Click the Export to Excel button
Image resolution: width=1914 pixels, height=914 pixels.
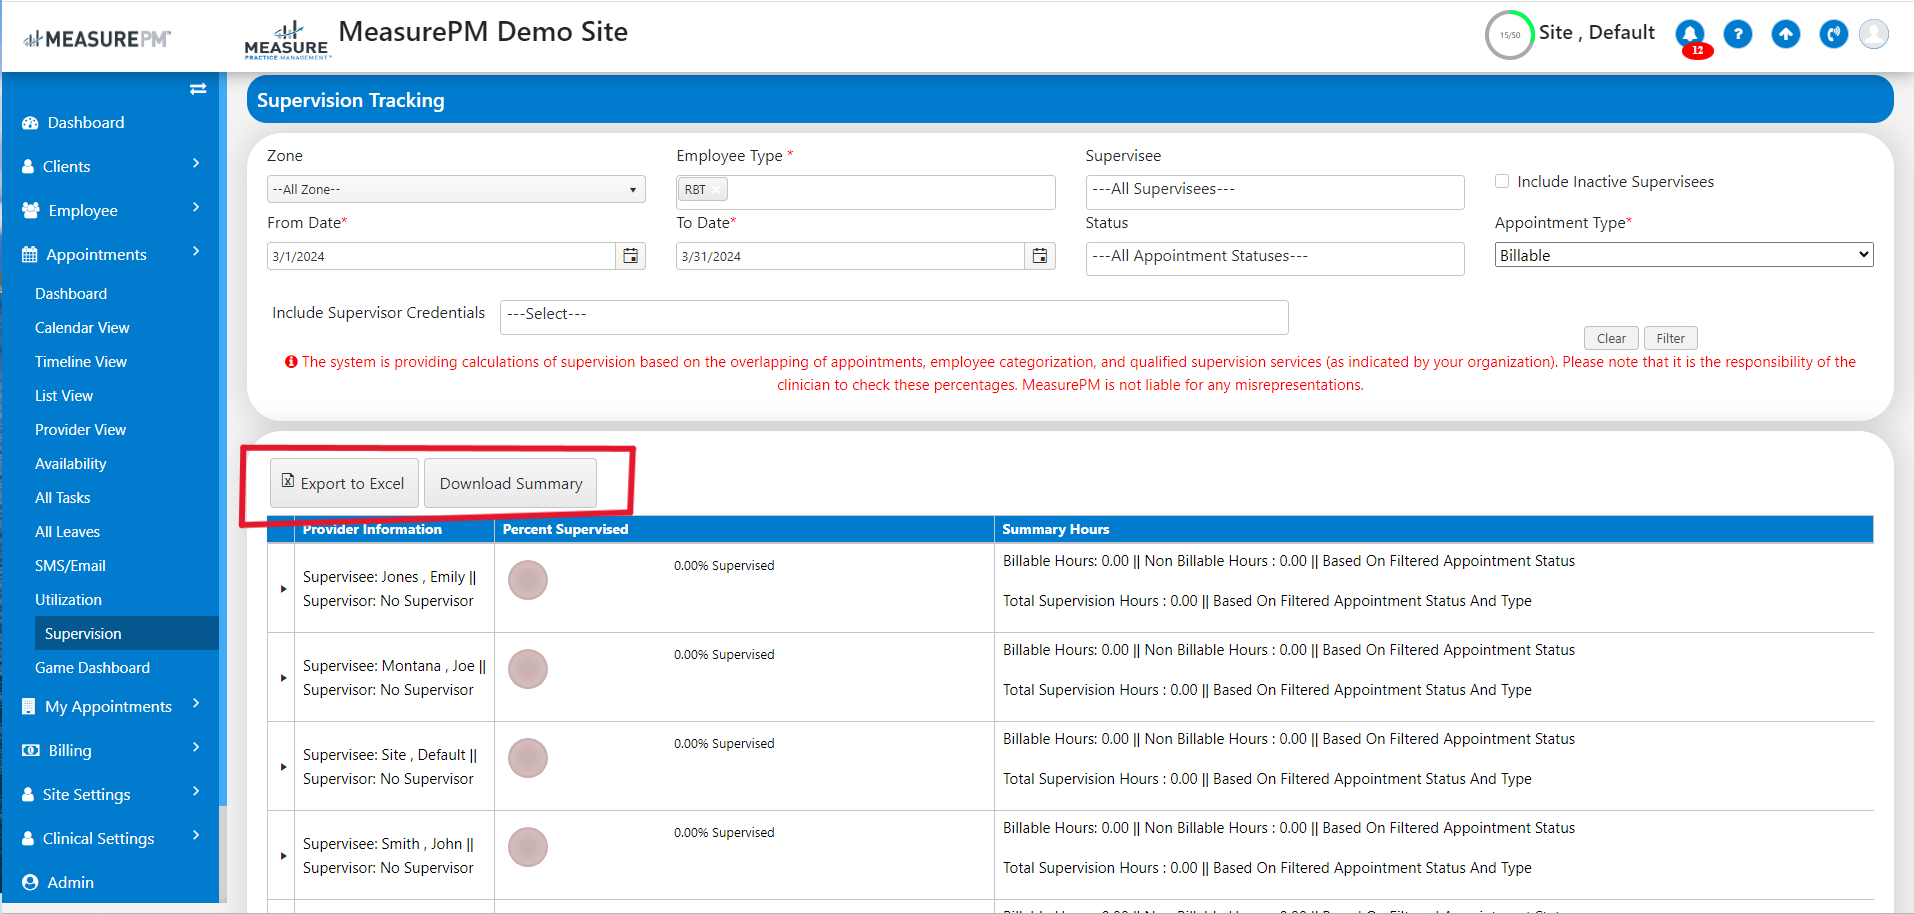coord(344,483)
